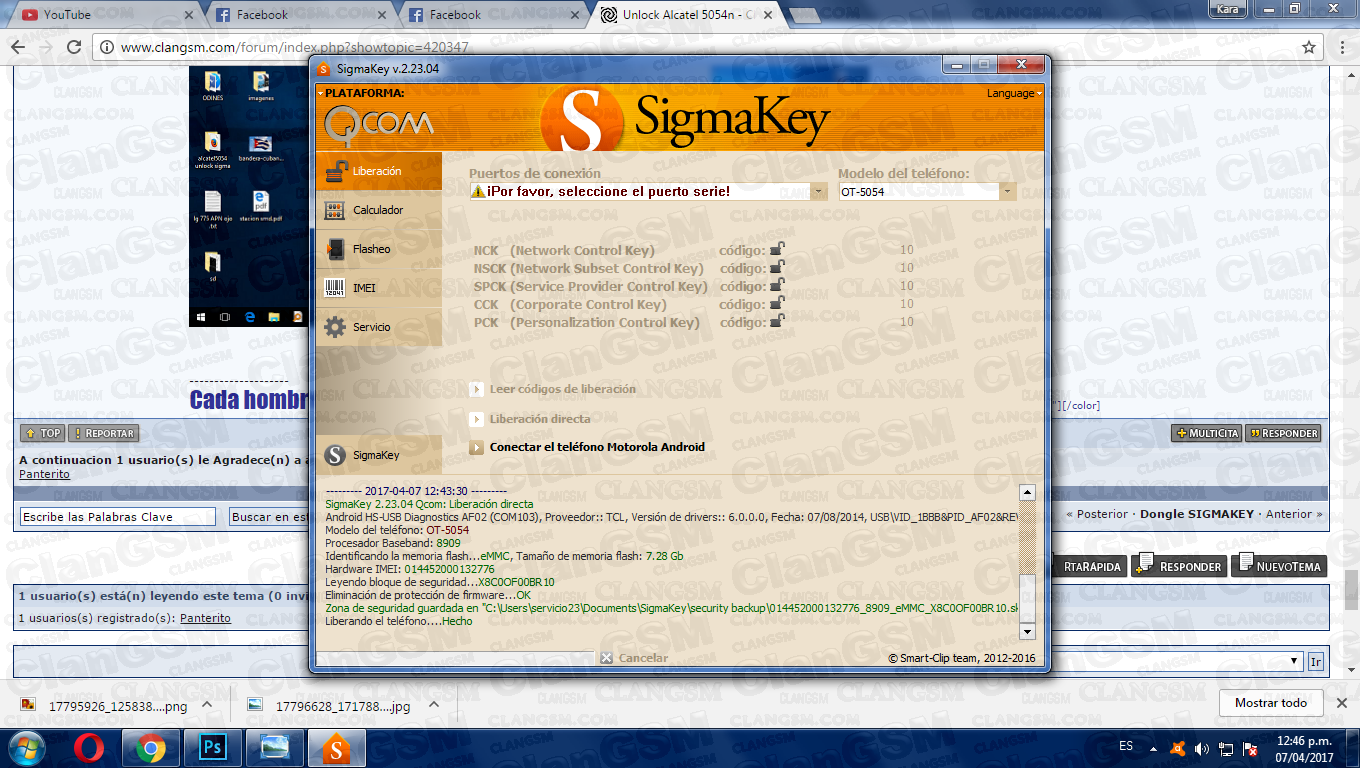Screen dimensions: 1360x768
Task: Open the Flasheo section in SigmaKey
Action: point(378,249)
